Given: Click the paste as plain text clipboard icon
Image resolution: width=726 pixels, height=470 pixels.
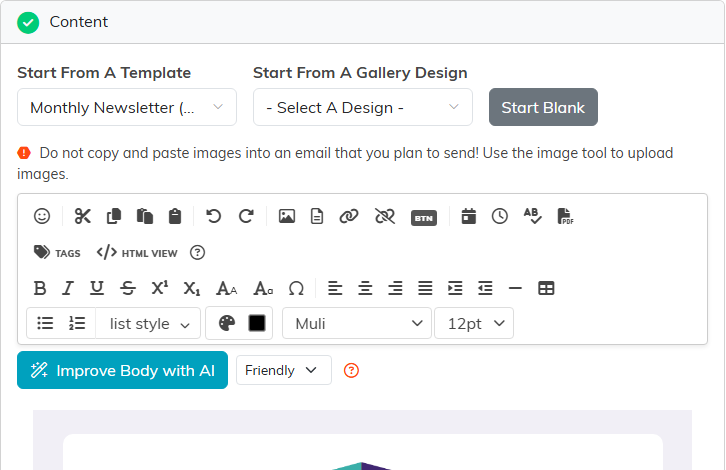Looking at the screenshot, I should [x=175, y=216].
